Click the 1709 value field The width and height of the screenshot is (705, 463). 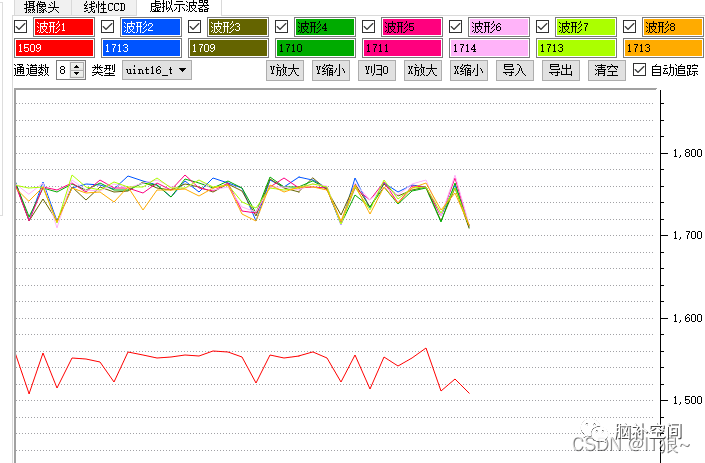pyautogui.click(x=228, y=48)
